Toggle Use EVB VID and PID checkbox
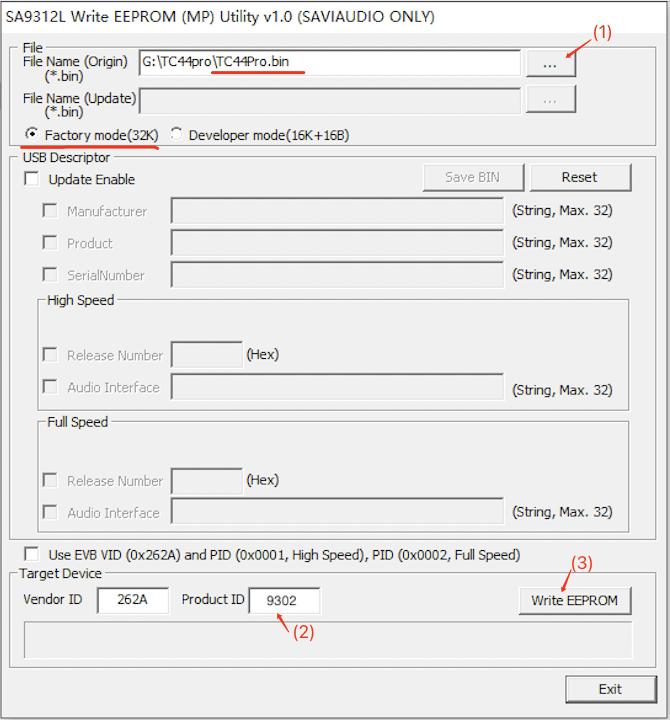Screen dimensions: 670x720 coord(33,554)
